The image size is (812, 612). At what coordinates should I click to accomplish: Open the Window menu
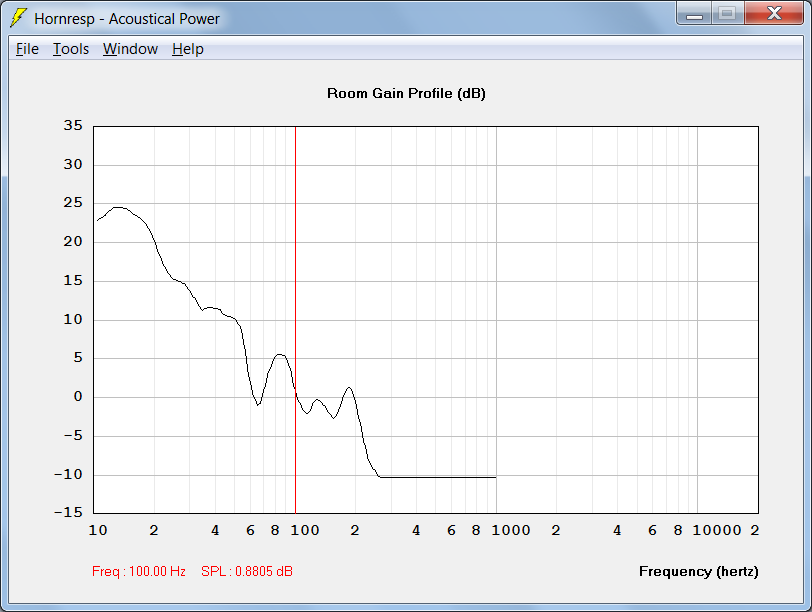tap(130, 49)
